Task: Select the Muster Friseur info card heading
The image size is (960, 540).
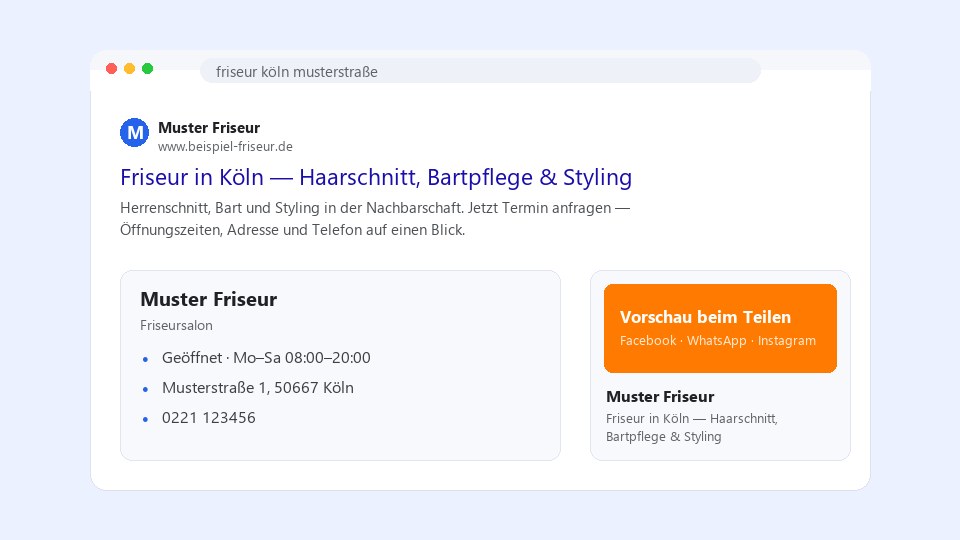Action: click(x=209, y=299)
